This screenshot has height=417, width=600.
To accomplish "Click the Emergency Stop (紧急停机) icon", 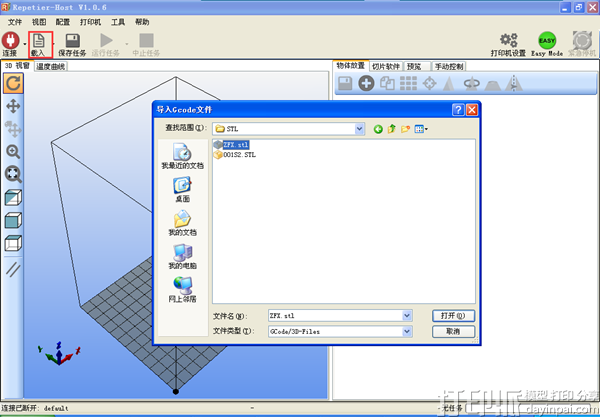I will (582, 40).
